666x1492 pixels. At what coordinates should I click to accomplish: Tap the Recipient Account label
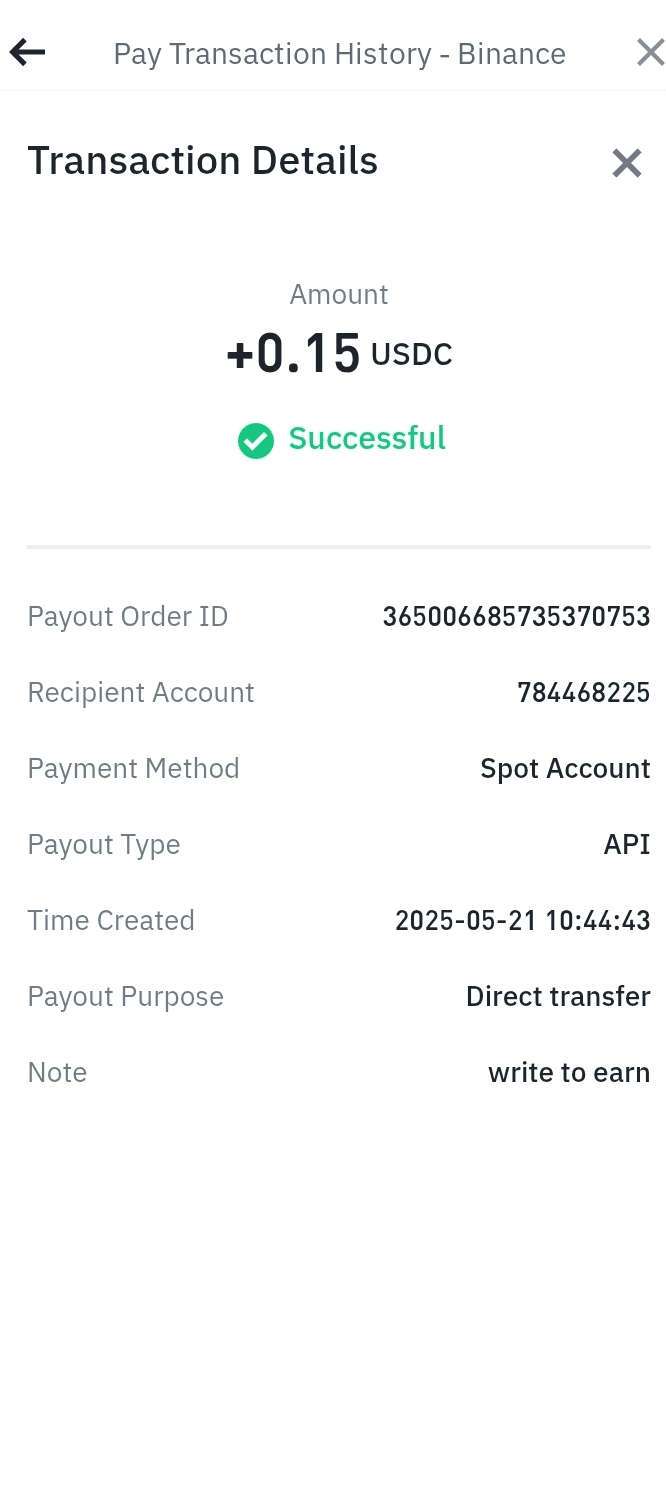pos(141,693)
